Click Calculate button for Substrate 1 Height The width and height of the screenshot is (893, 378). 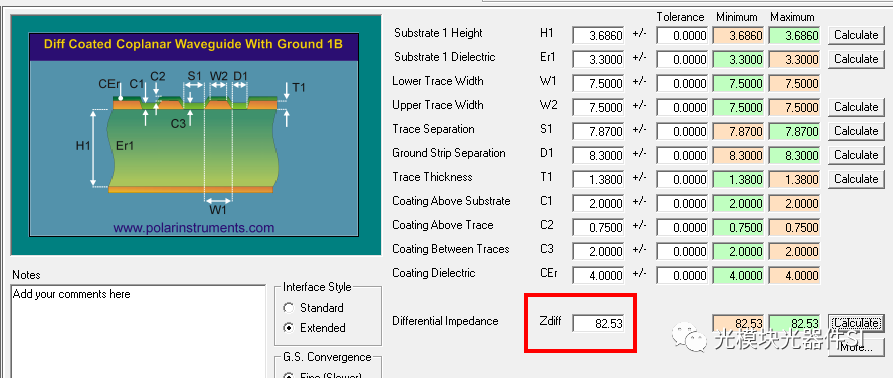pyautogui.click(x=856, y=35)
